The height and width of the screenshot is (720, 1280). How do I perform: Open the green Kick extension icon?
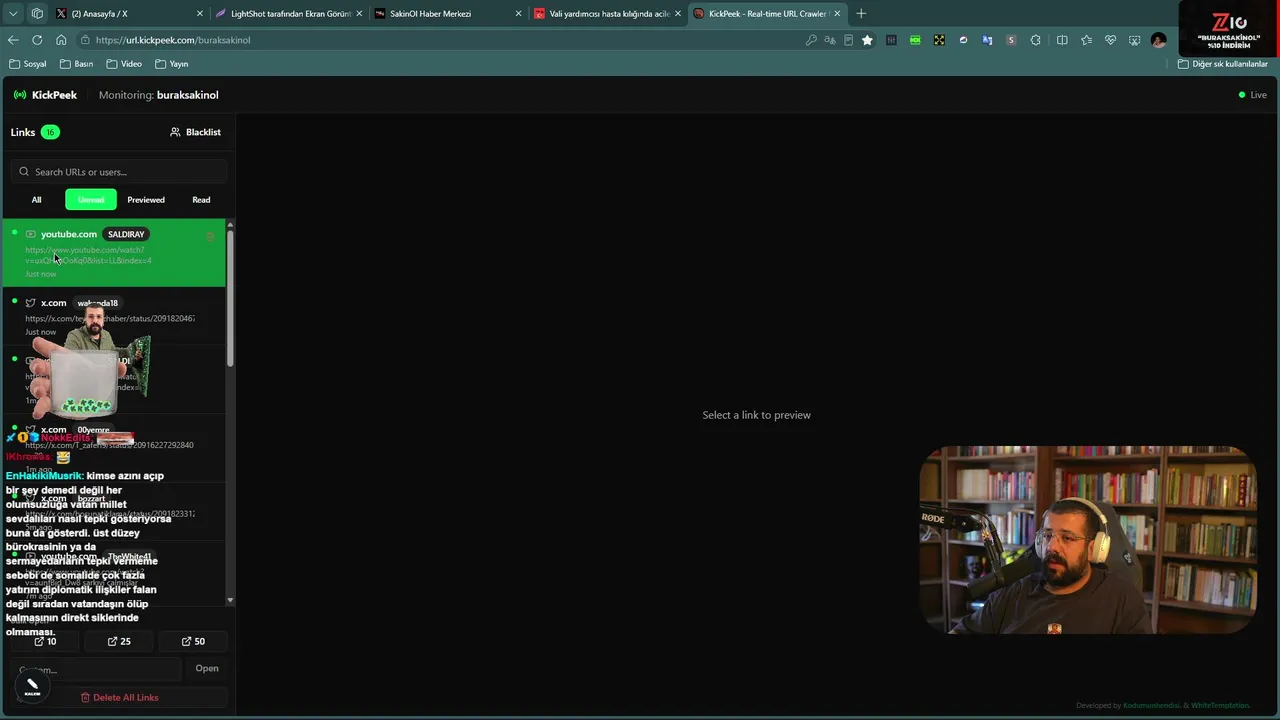tap(915, 40)
